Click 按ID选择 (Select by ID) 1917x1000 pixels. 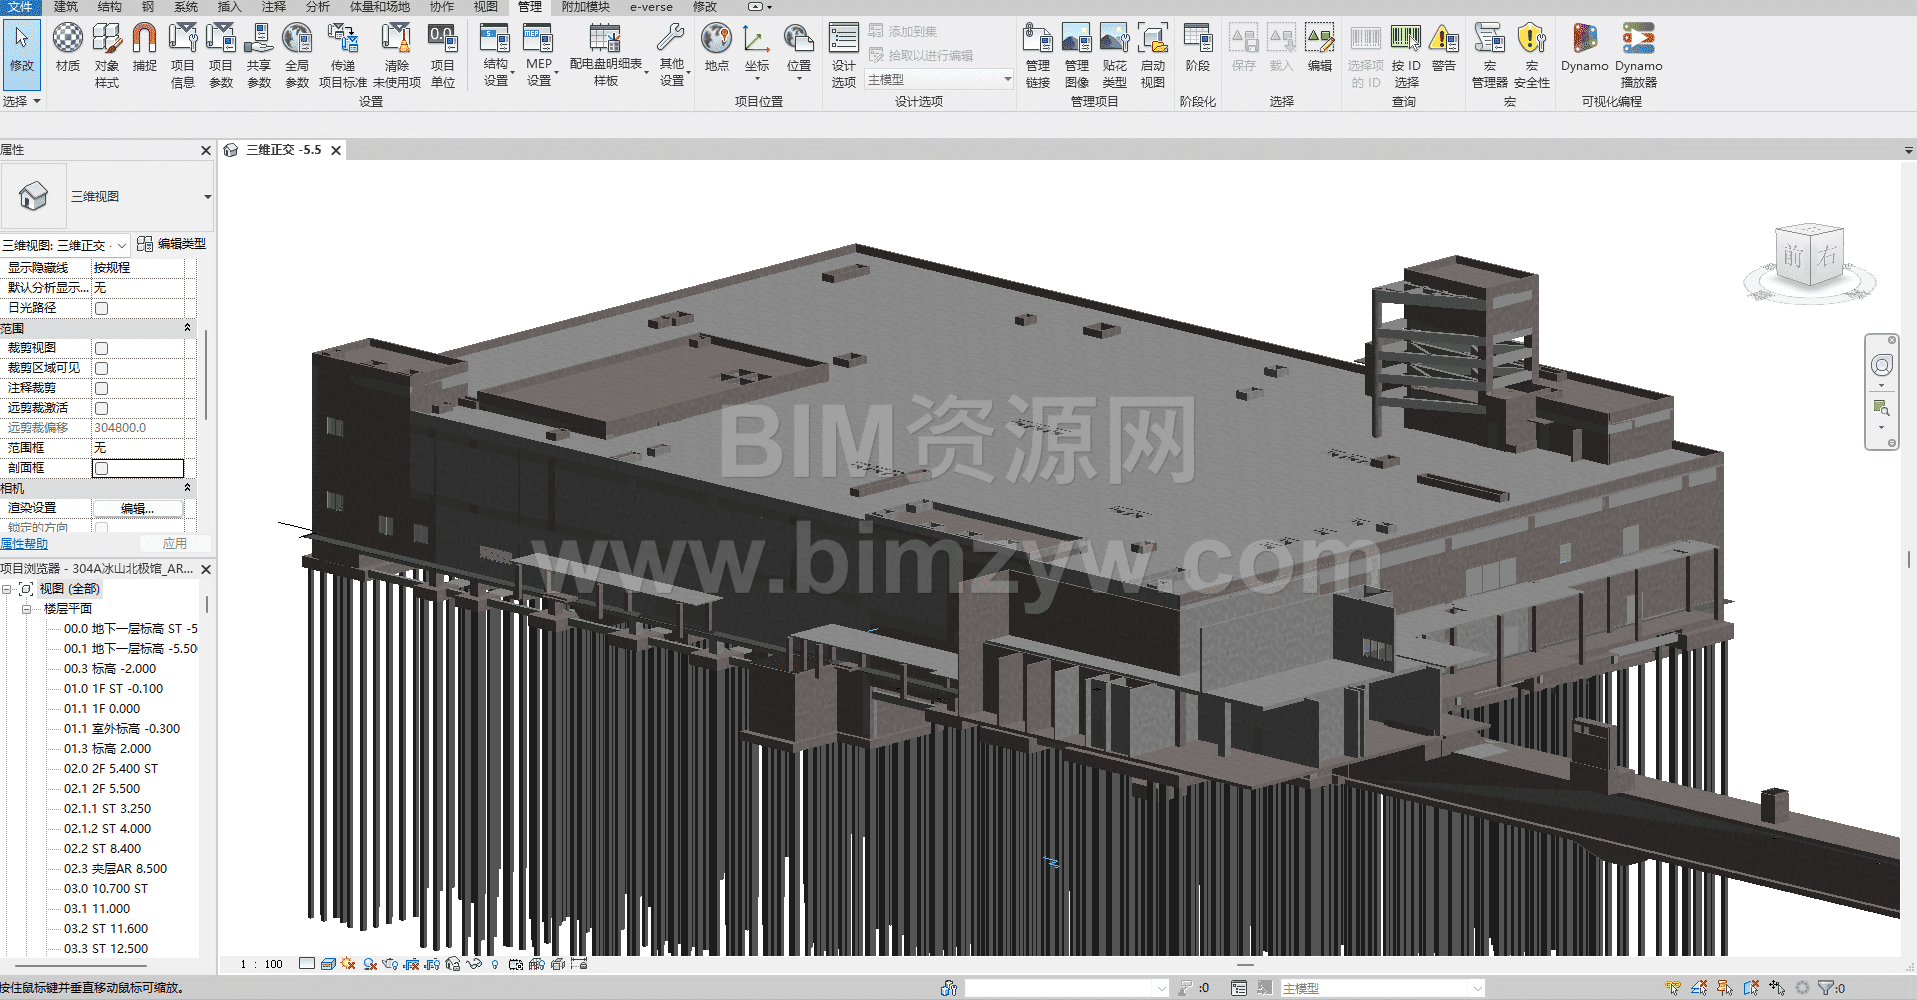point(1406,55)
